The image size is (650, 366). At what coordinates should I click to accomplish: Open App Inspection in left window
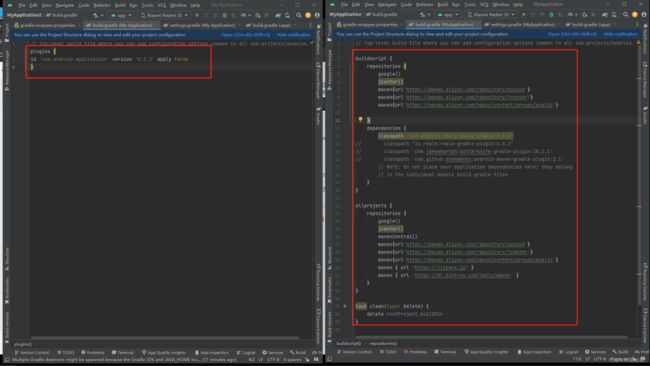tap(211, 353)
